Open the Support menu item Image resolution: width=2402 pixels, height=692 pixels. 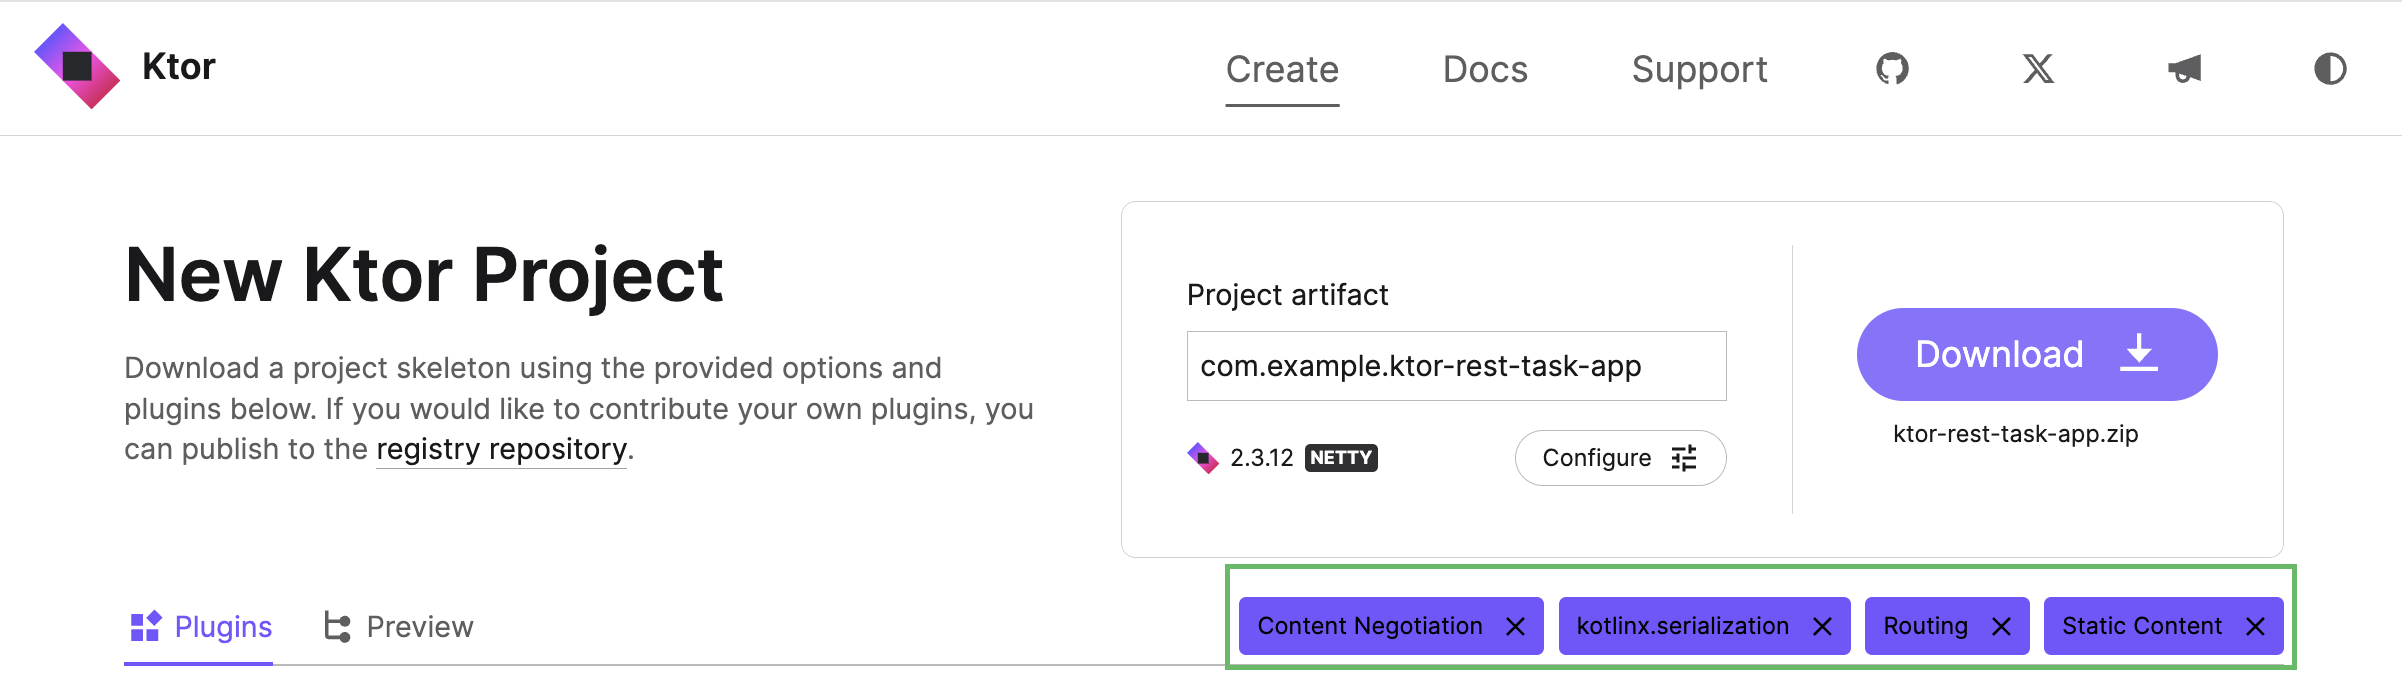[1699, 70]
